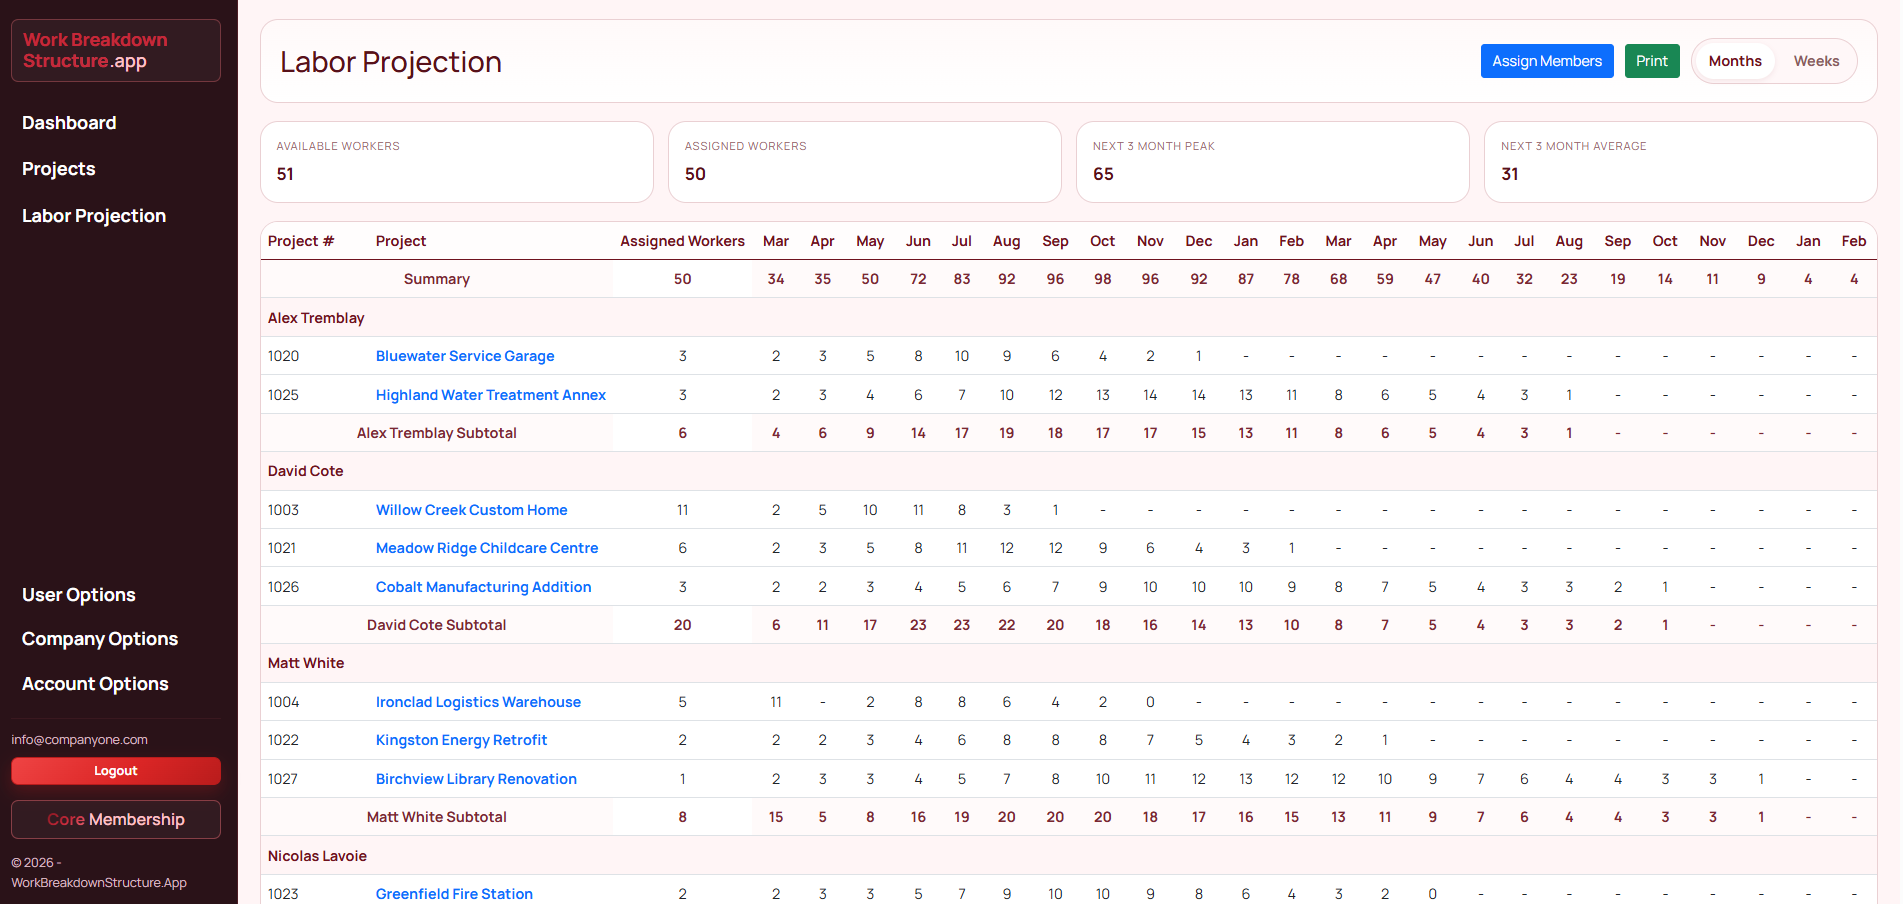This screenshot has height=904, width=1903.
Task: Open User Options
Action: (x=79, y=595)
